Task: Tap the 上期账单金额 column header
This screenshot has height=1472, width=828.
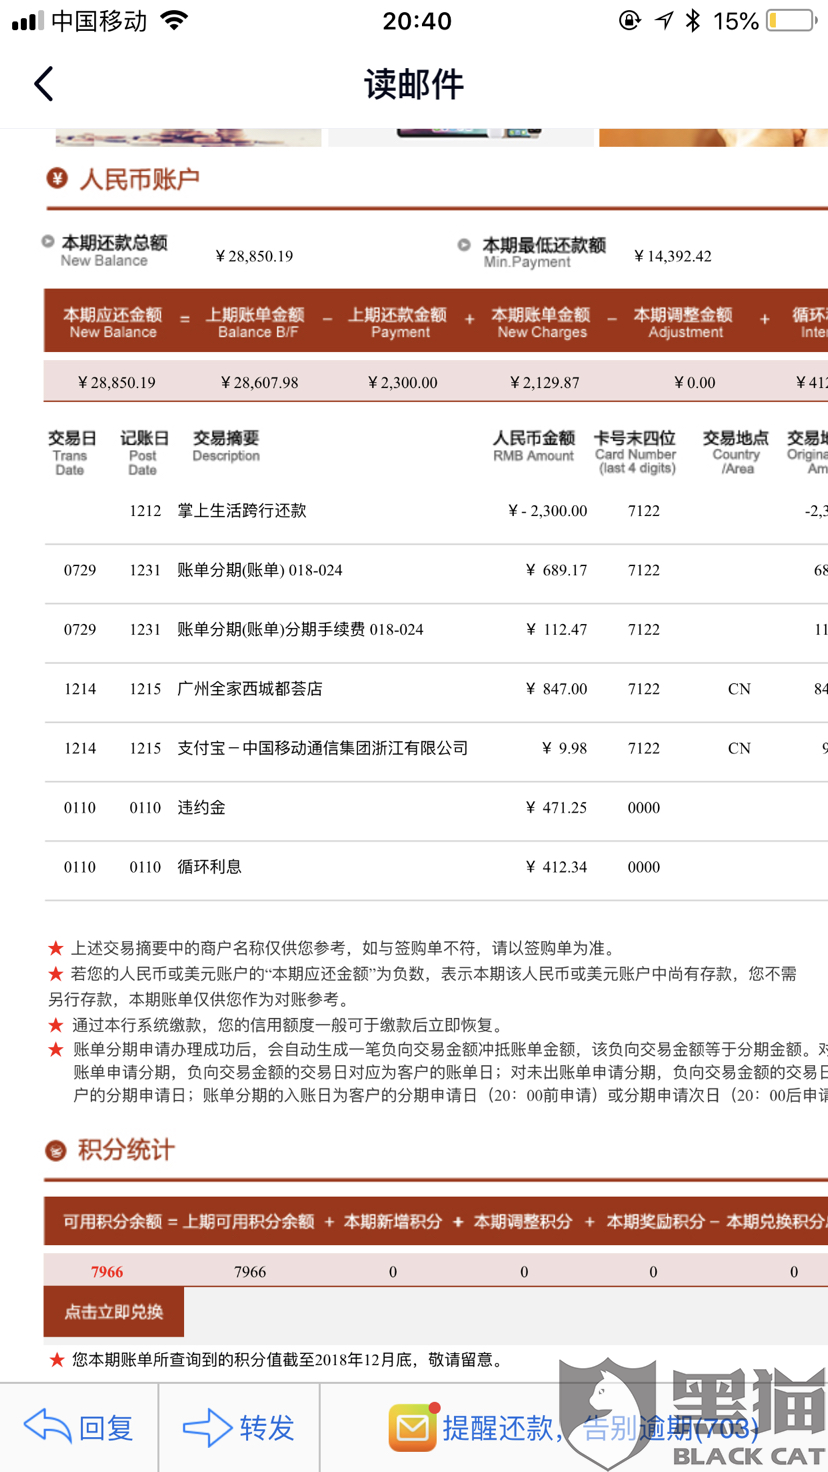Action: pyautogui.click(x=255, y=322)
